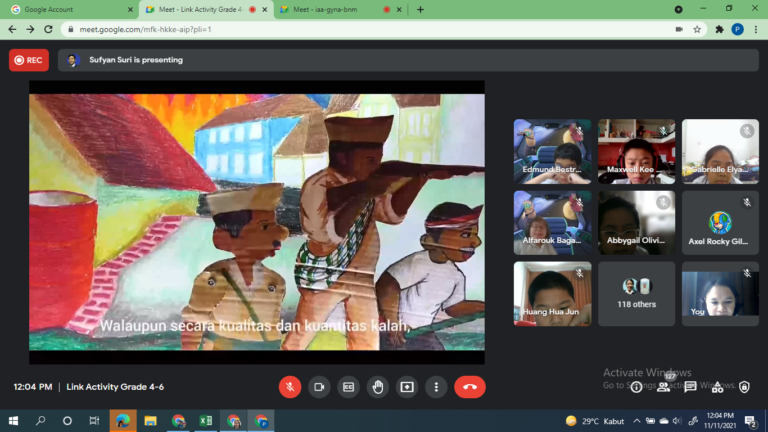Unmute the microphone in Meet
Viewport: 768px width, 432px height.
290,387
